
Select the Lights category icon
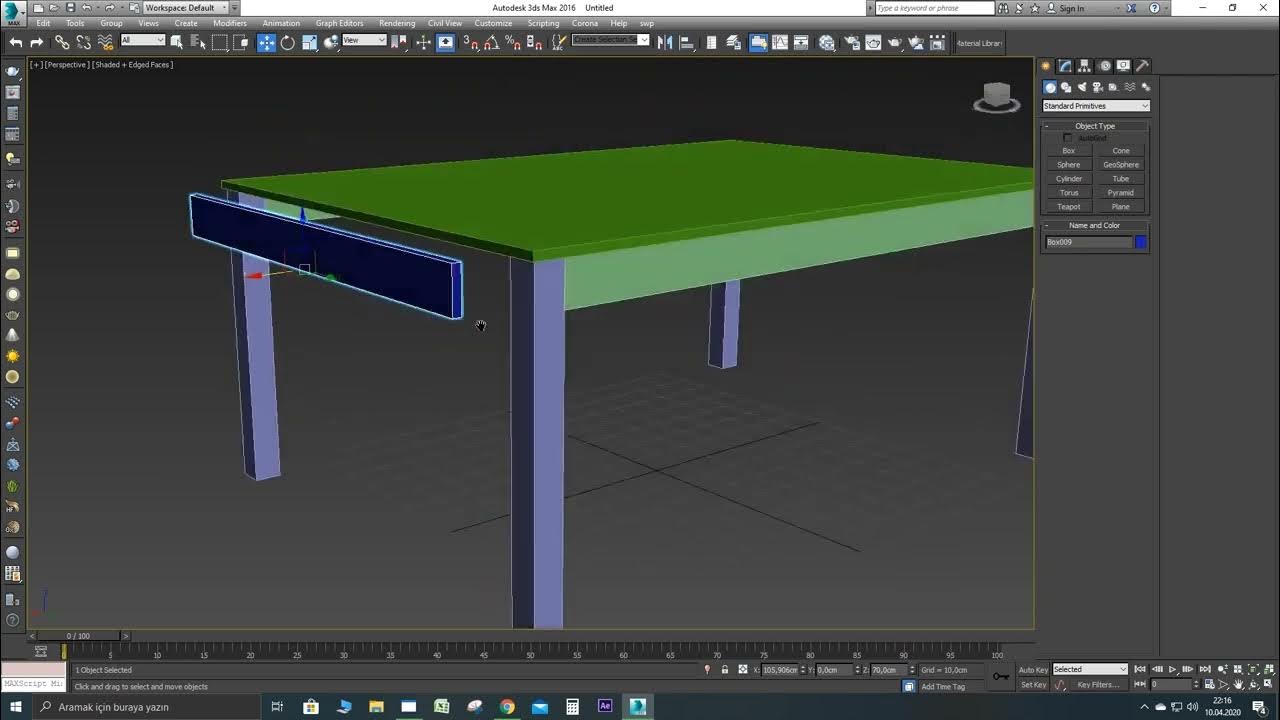[x=1082, y=87]
